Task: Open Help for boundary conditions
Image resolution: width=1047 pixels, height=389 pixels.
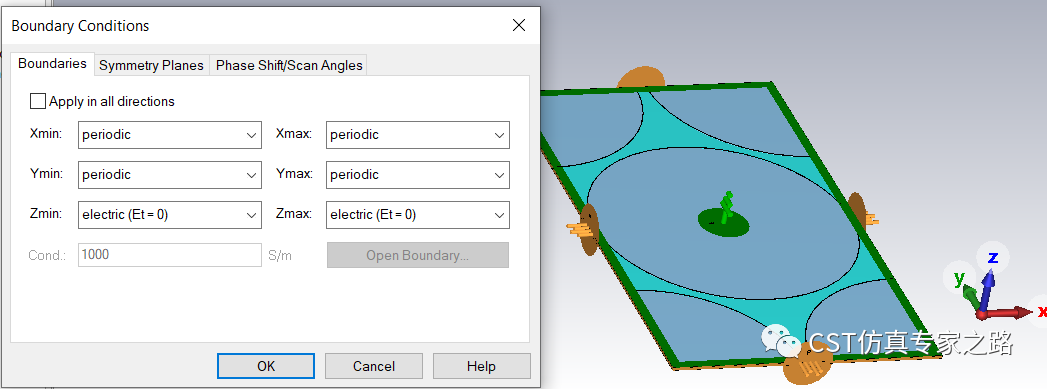Action: point(481,366)
